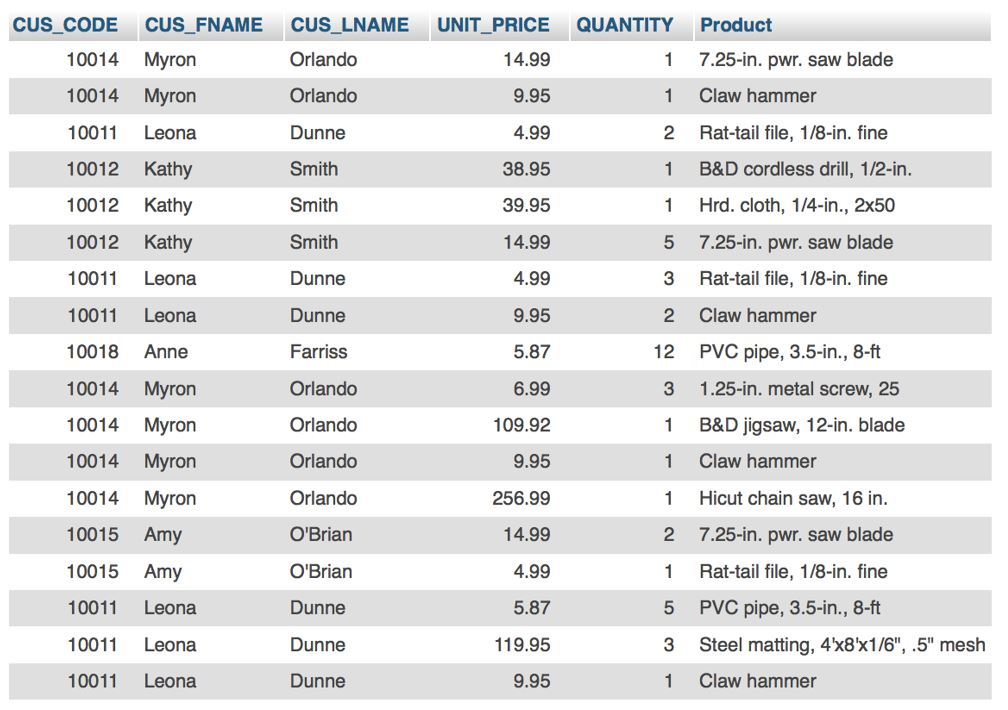Select the Hicut chain saw, 16 in. cell
1008x710 pixels.
coord(793,498)
